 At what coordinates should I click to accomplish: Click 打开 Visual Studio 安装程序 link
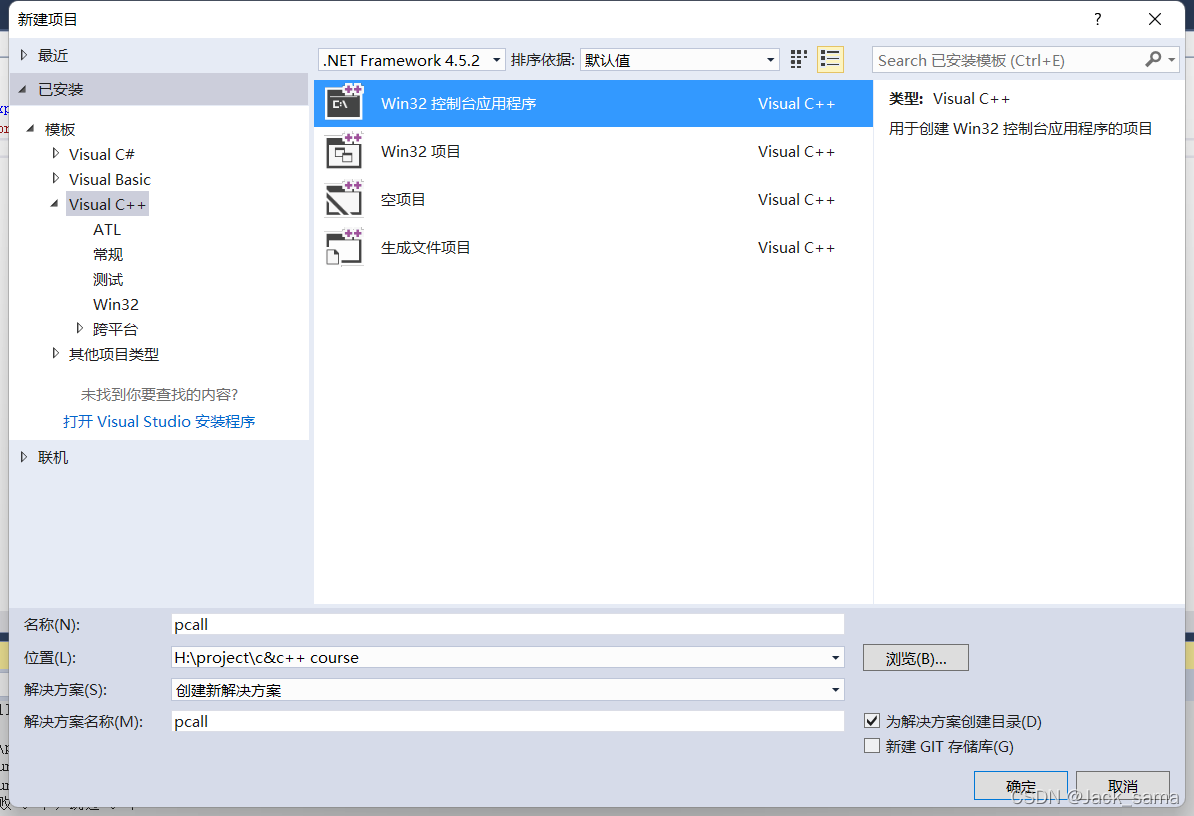click(159, 421)
